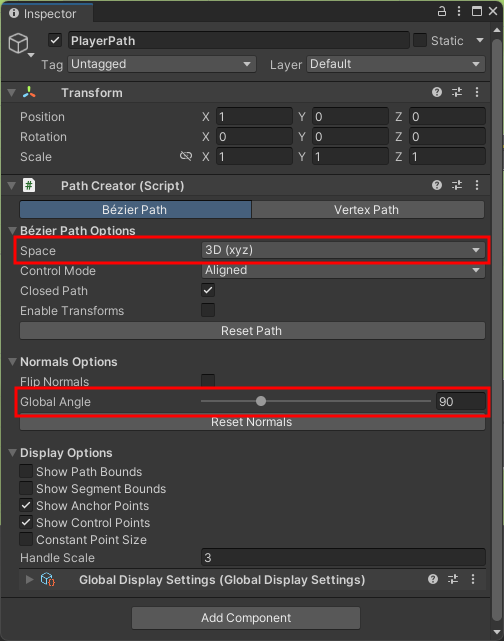Open Transform component help icon

tap(437, 92)
